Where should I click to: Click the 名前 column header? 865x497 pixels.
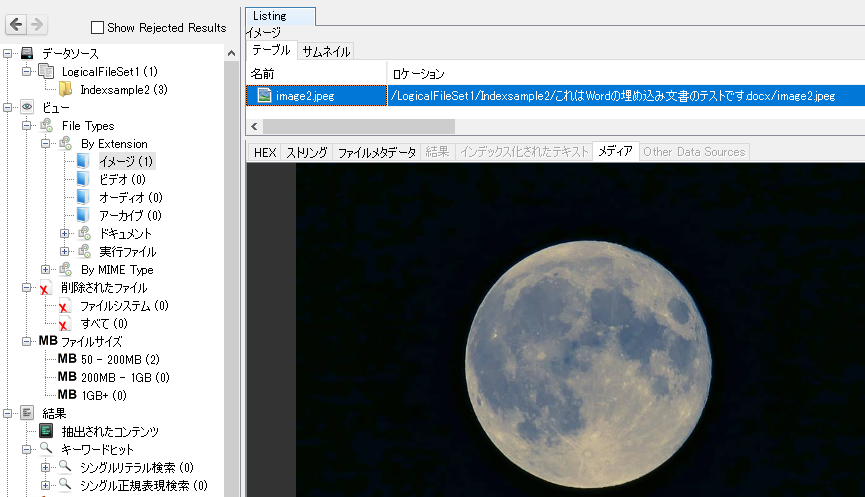tap(317, 73)
